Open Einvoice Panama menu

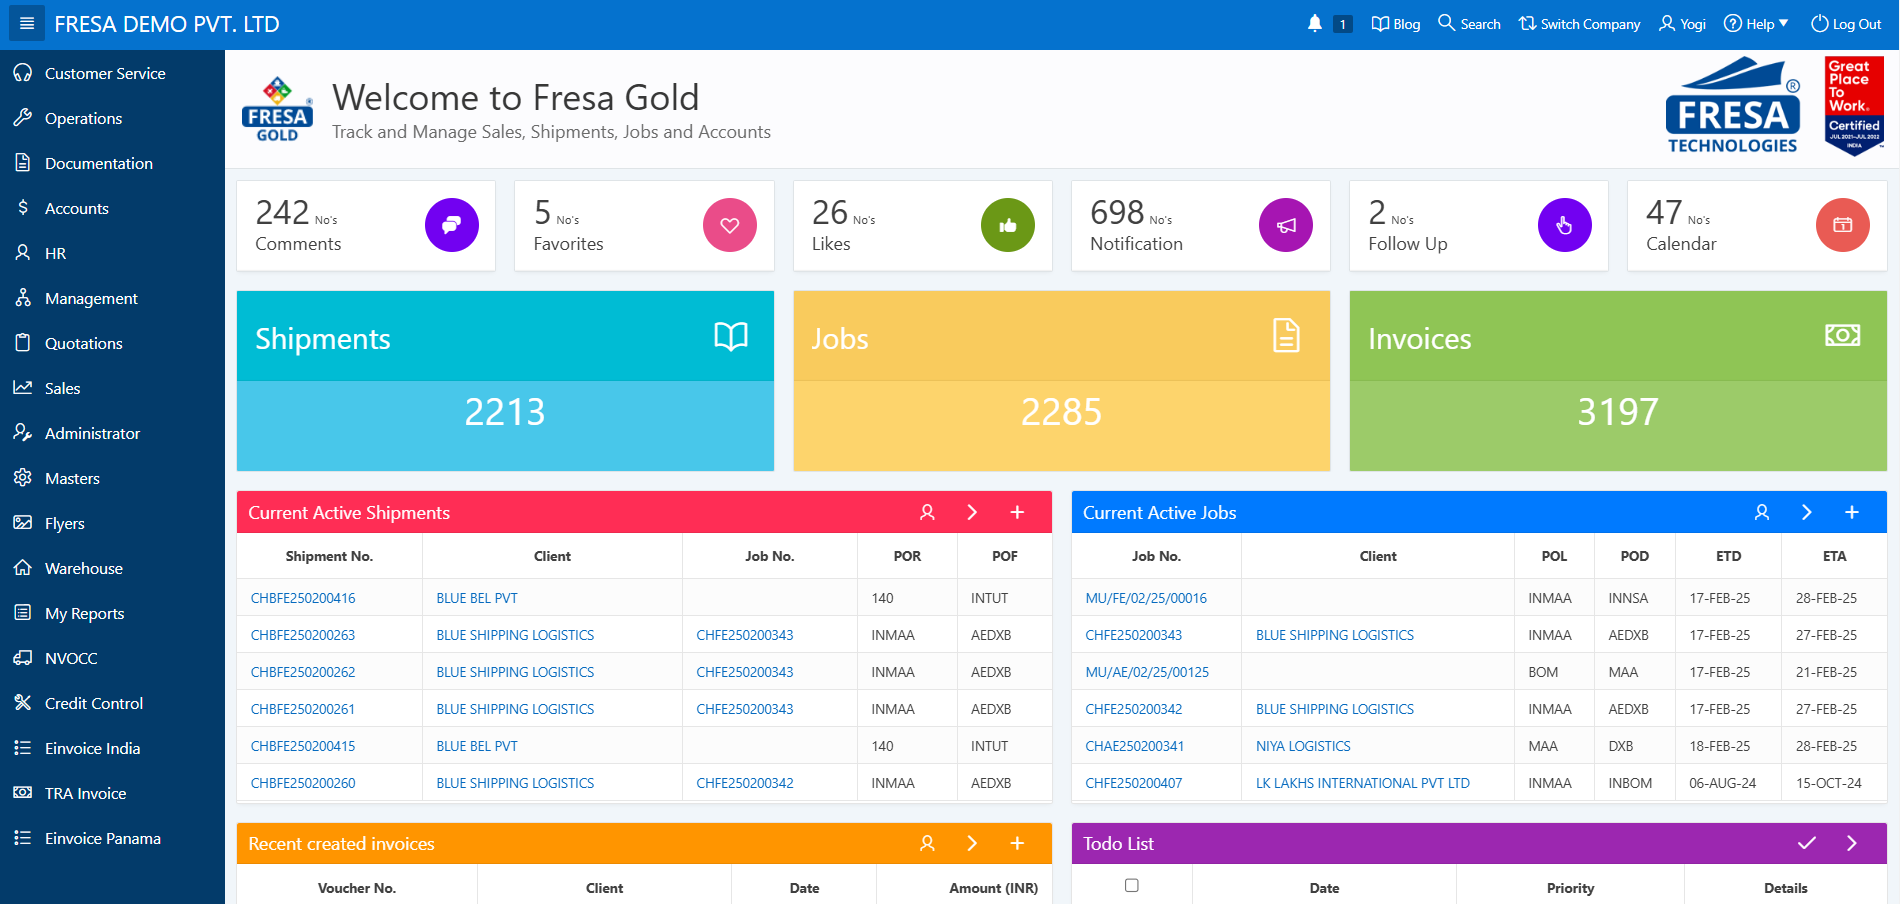point(112,838)
